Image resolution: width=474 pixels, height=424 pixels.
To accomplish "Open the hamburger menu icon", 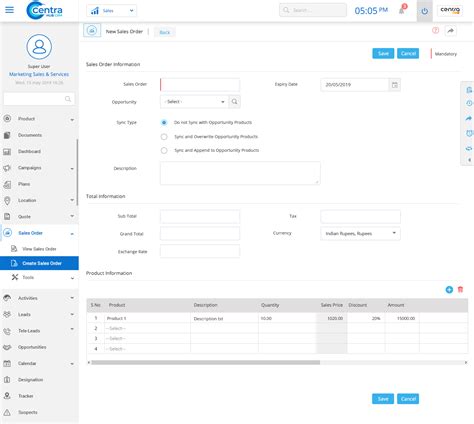I will click(x=9, y=10).
